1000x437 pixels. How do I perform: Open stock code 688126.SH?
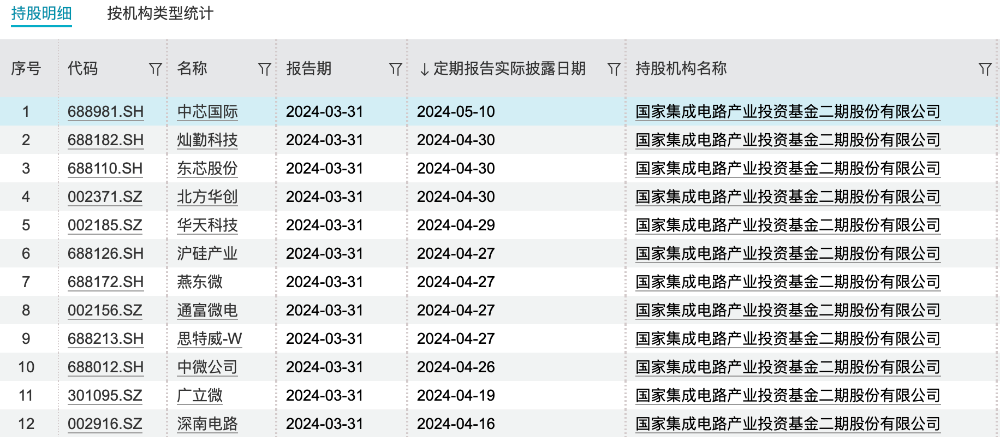click(x=106, y=254)
